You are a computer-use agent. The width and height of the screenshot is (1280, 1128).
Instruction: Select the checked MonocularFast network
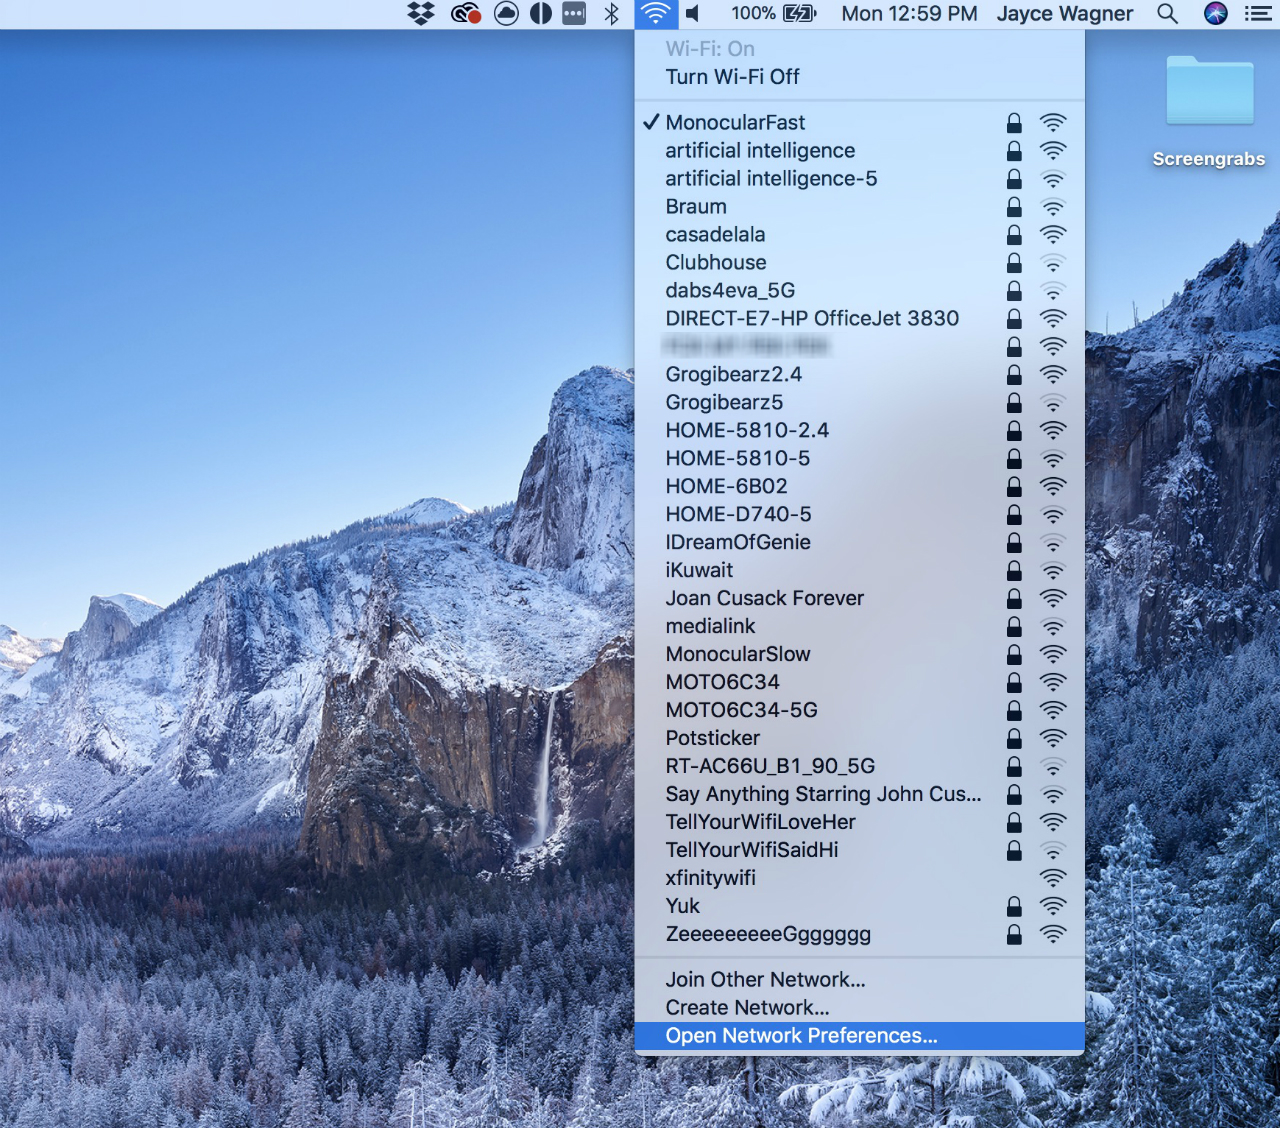859,122
